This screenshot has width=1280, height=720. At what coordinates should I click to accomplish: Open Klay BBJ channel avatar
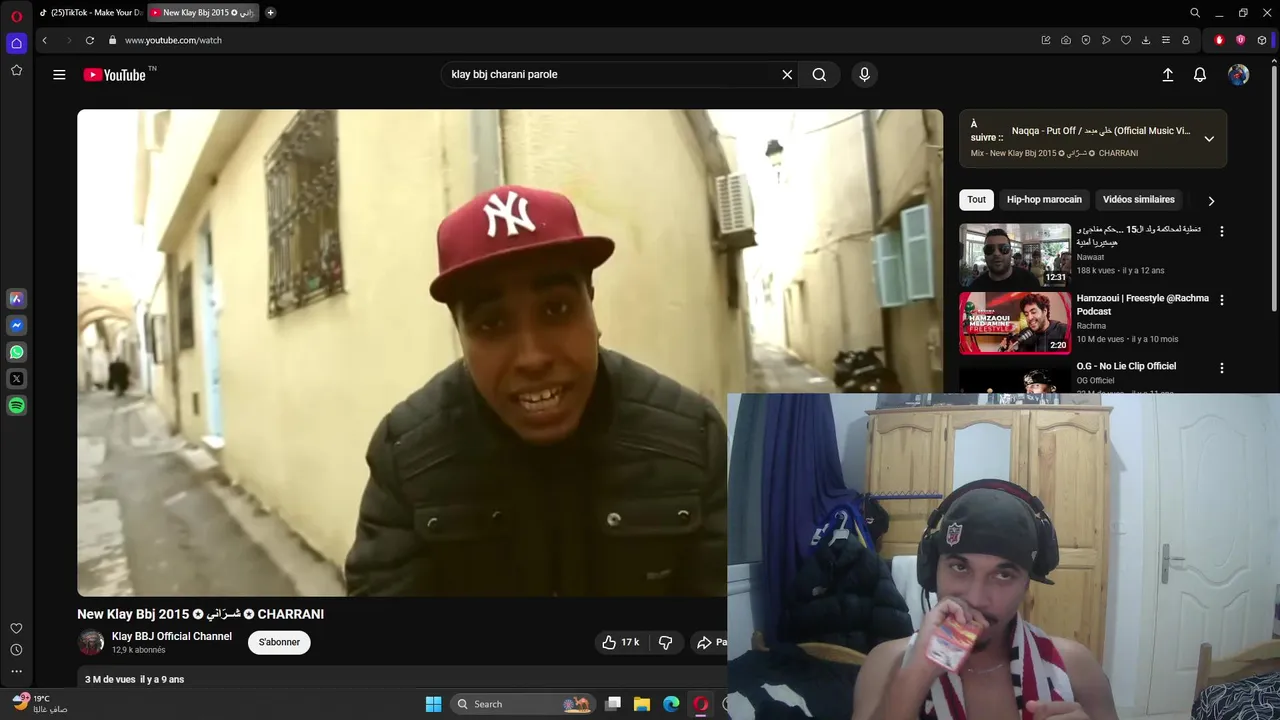coord(91,642)
